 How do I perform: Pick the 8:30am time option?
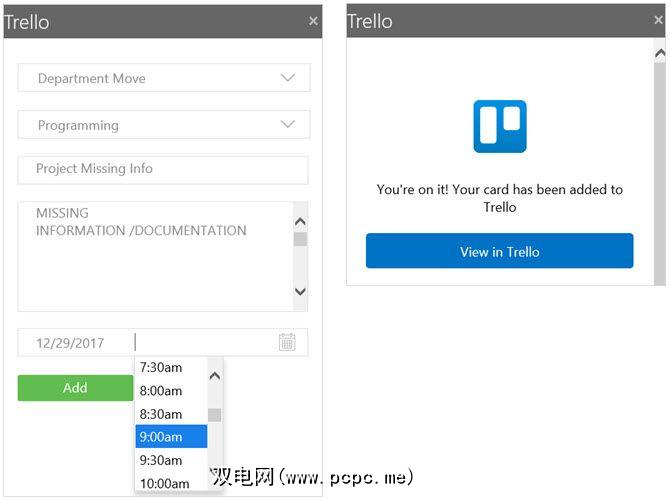coord(161,414)
